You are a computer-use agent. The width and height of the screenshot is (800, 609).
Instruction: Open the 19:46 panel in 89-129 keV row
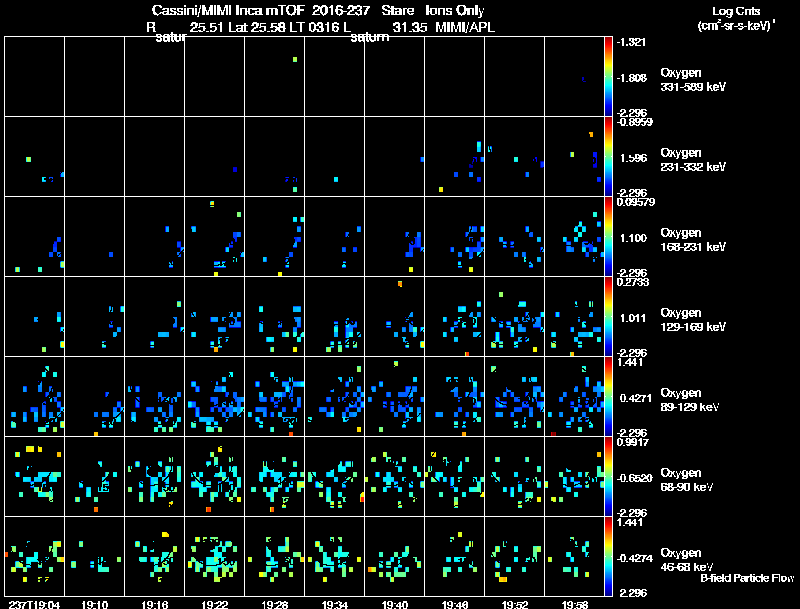click(454, 396)
